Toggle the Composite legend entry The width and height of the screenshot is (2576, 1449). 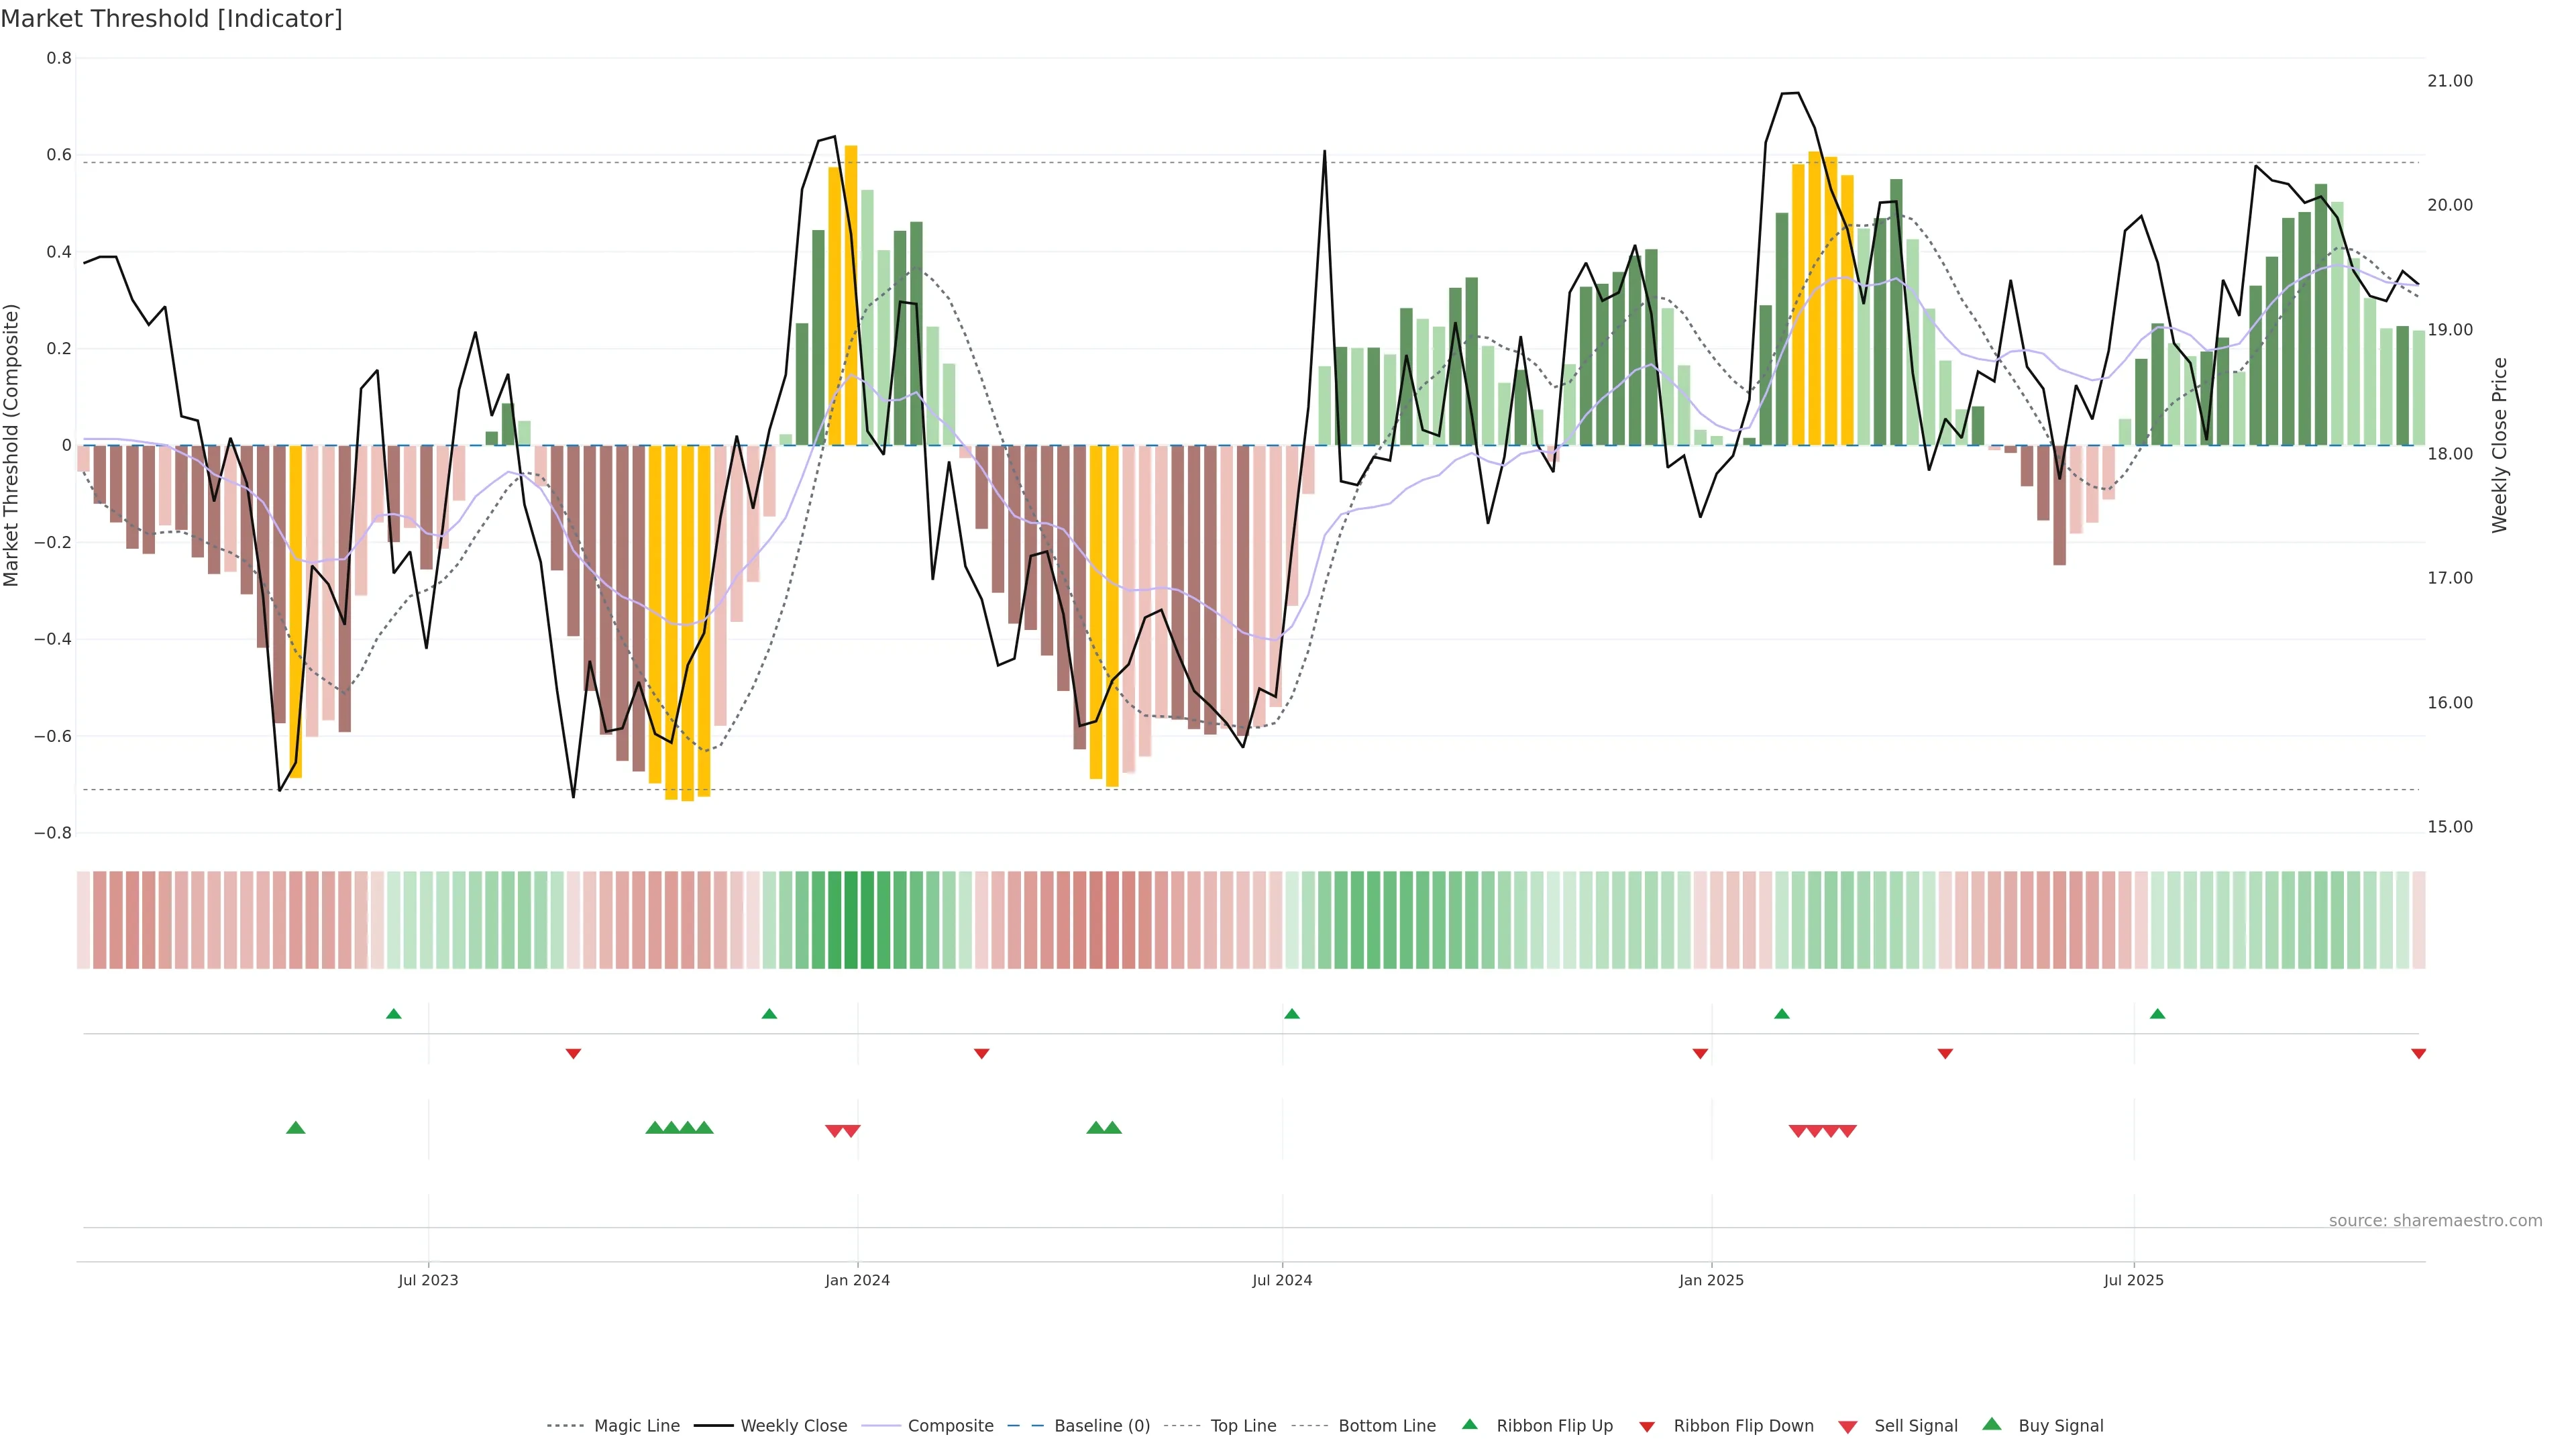click(950, 1426)
